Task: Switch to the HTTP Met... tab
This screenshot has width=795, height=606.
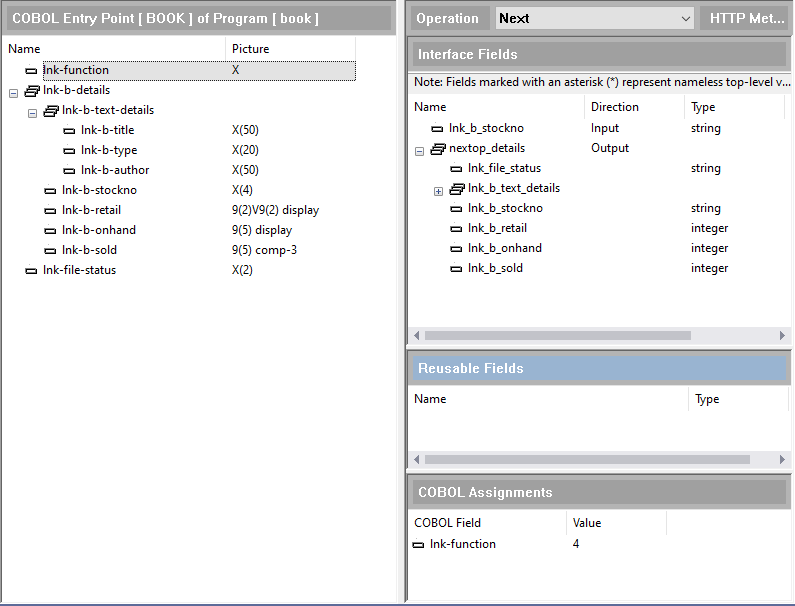Action: [x=747, y=18]
